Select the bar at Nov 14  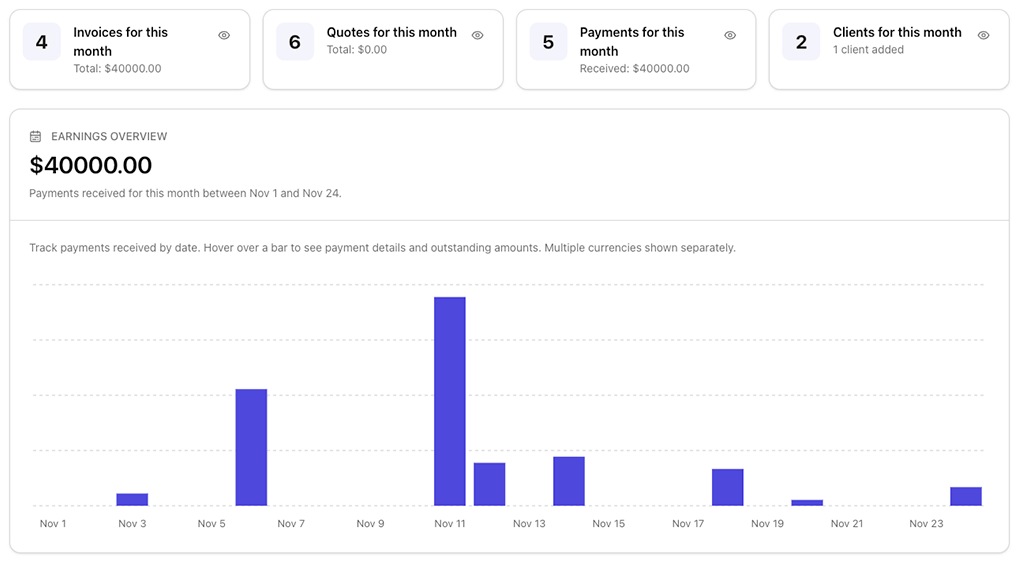click(x=569, y=481)
